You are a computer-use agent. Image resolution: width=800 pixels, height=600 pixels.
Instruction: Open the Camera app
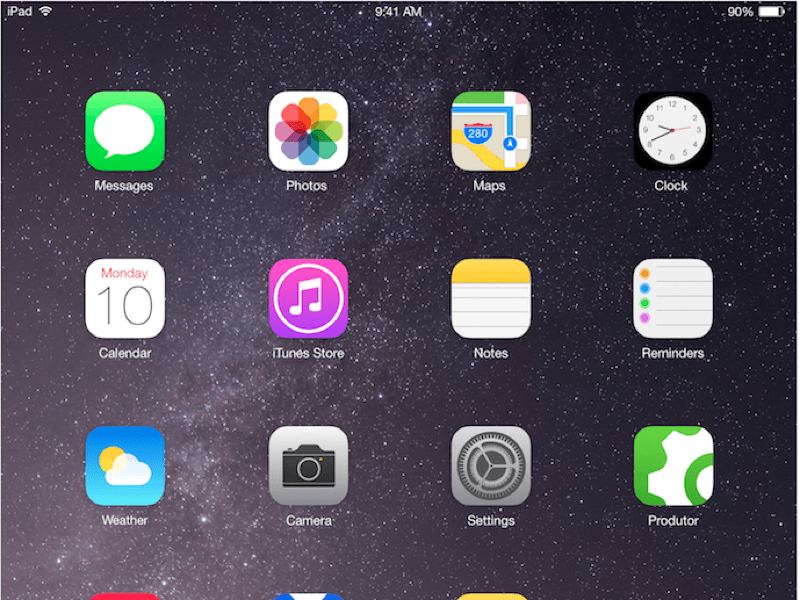coord(308,466)
